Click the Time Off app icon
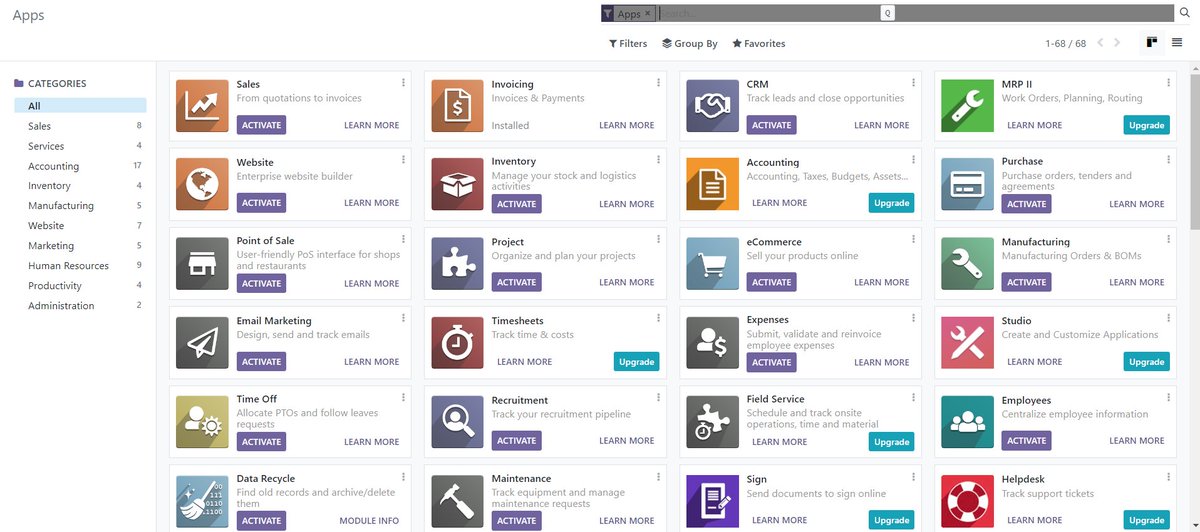 click(202, 421)
